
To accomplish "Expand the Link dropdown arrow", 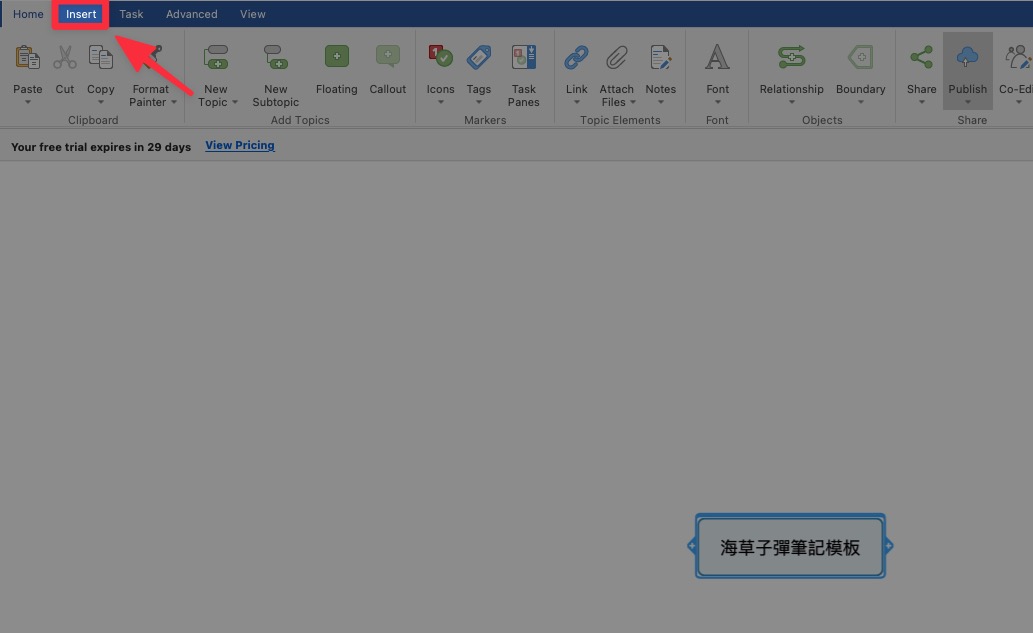I will 576,102.
